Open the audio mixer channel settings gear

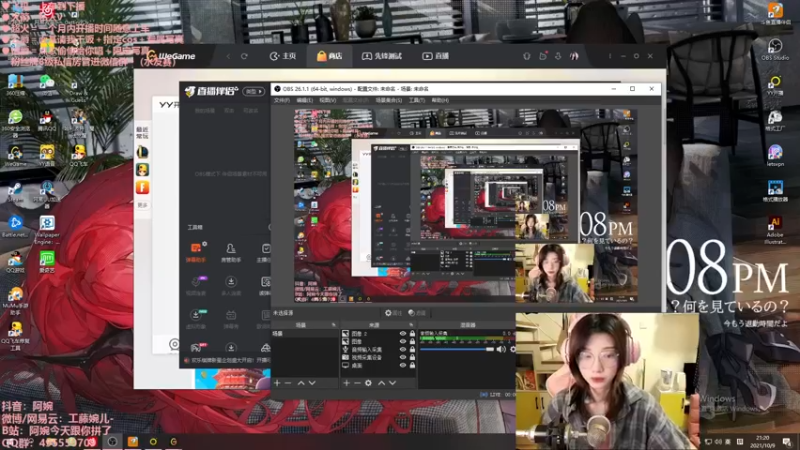[x=513, y=349]
